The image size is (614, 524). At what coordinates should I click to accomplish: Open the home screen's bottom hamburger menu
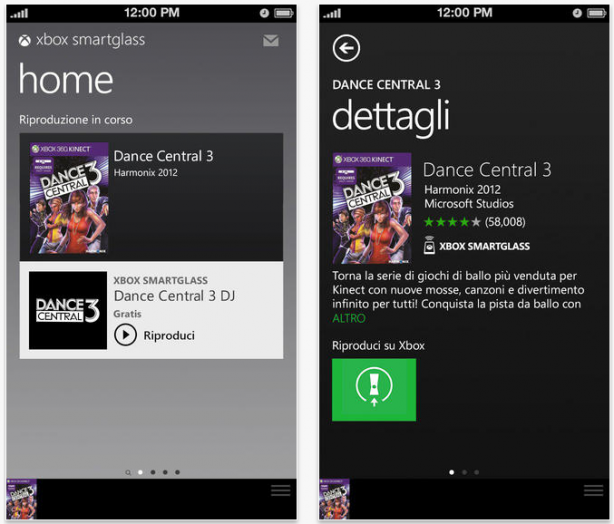[x=280, y=490]
